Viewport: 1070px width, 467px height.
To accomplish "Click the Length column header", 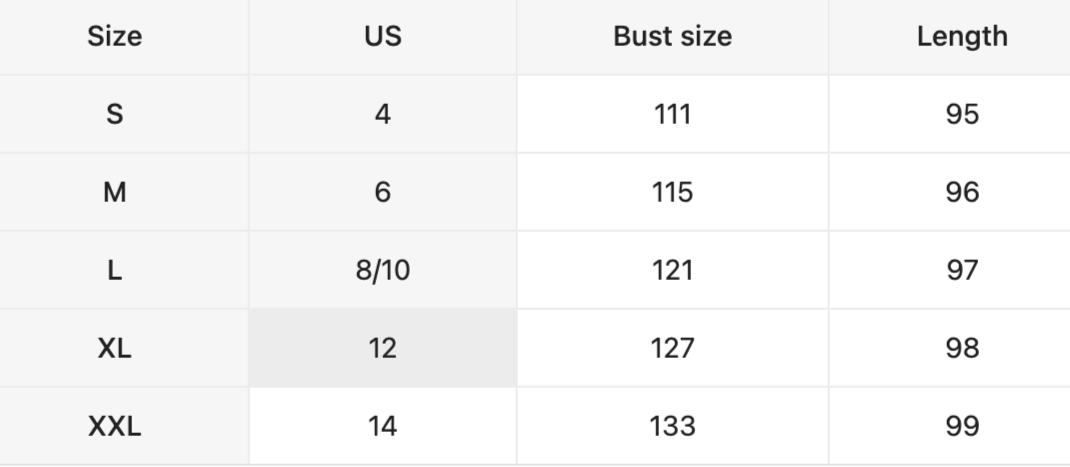I will pos(961,37).
